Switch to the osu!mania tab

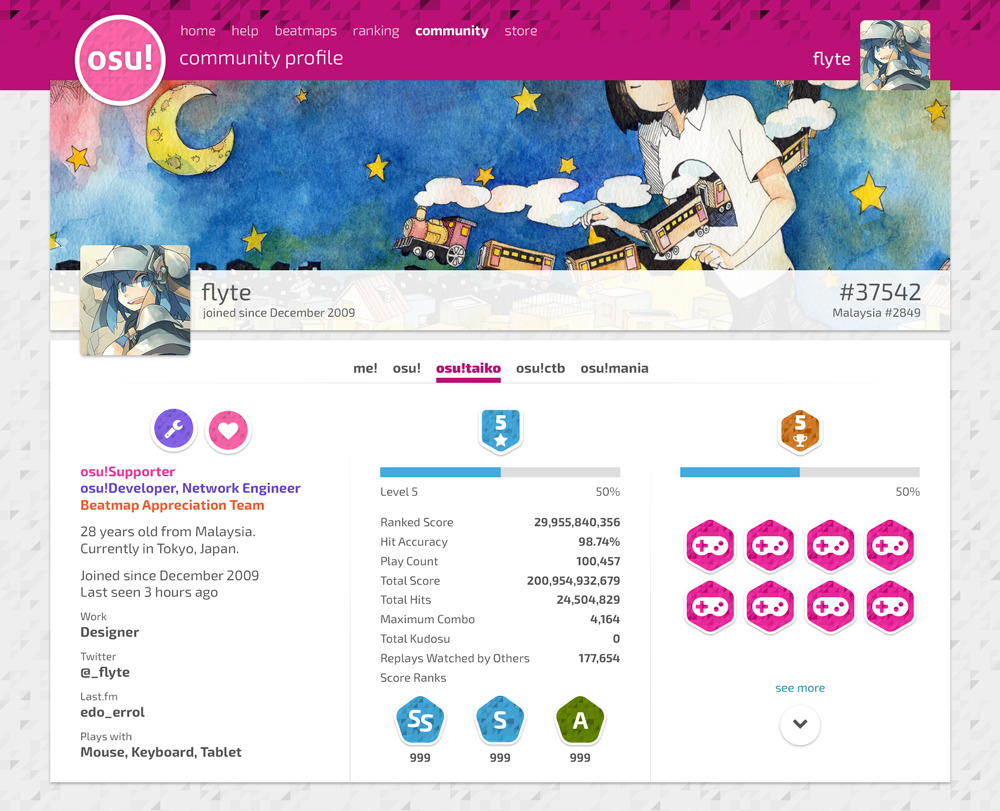click(x=614, y=368)
